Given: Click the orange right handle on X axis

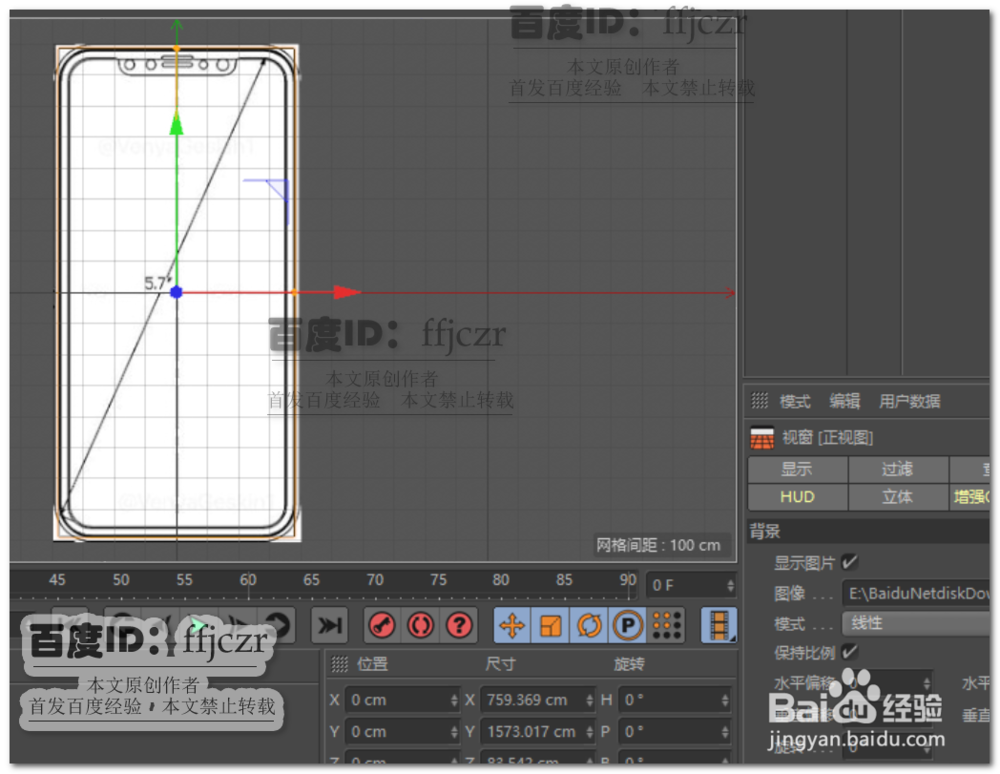Looking at the screenshot, I should [294, 293].
